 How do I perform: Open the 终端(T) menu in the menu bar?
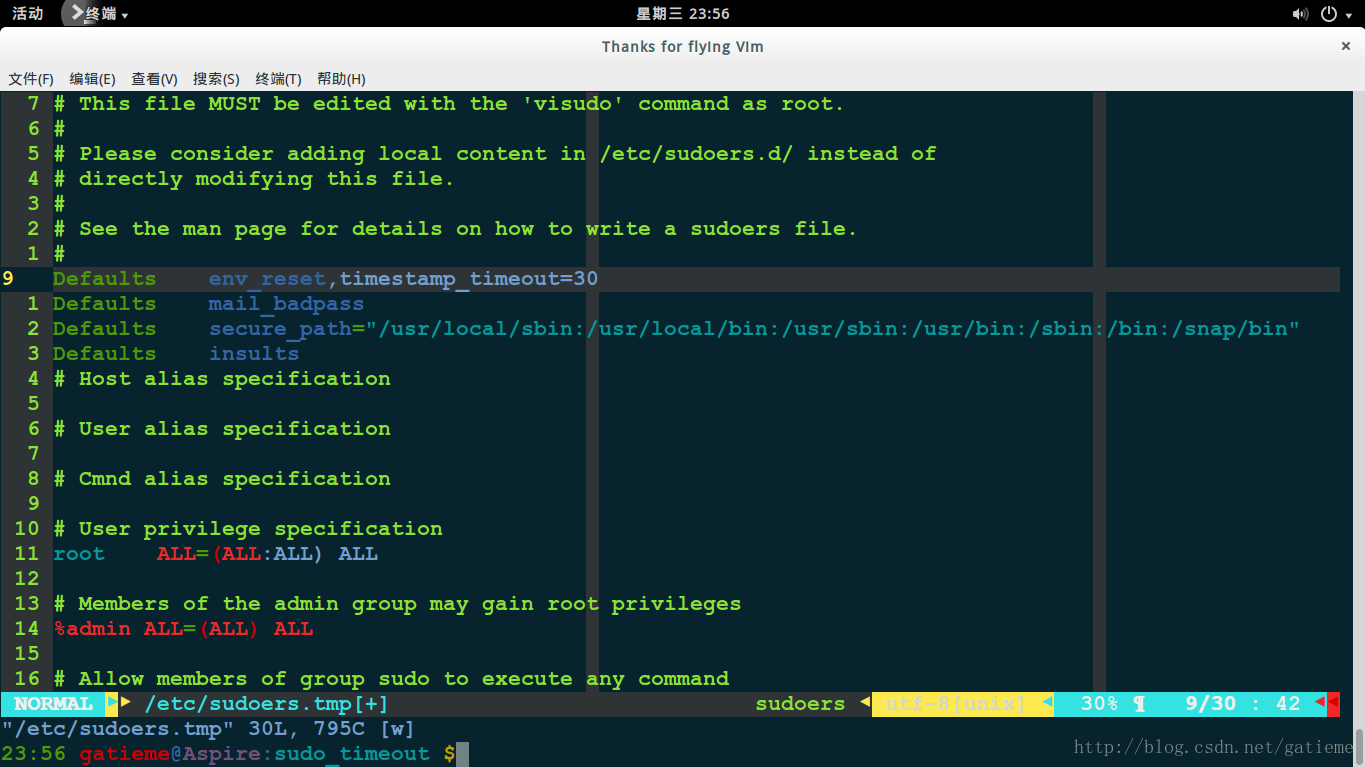click(278, 79)
